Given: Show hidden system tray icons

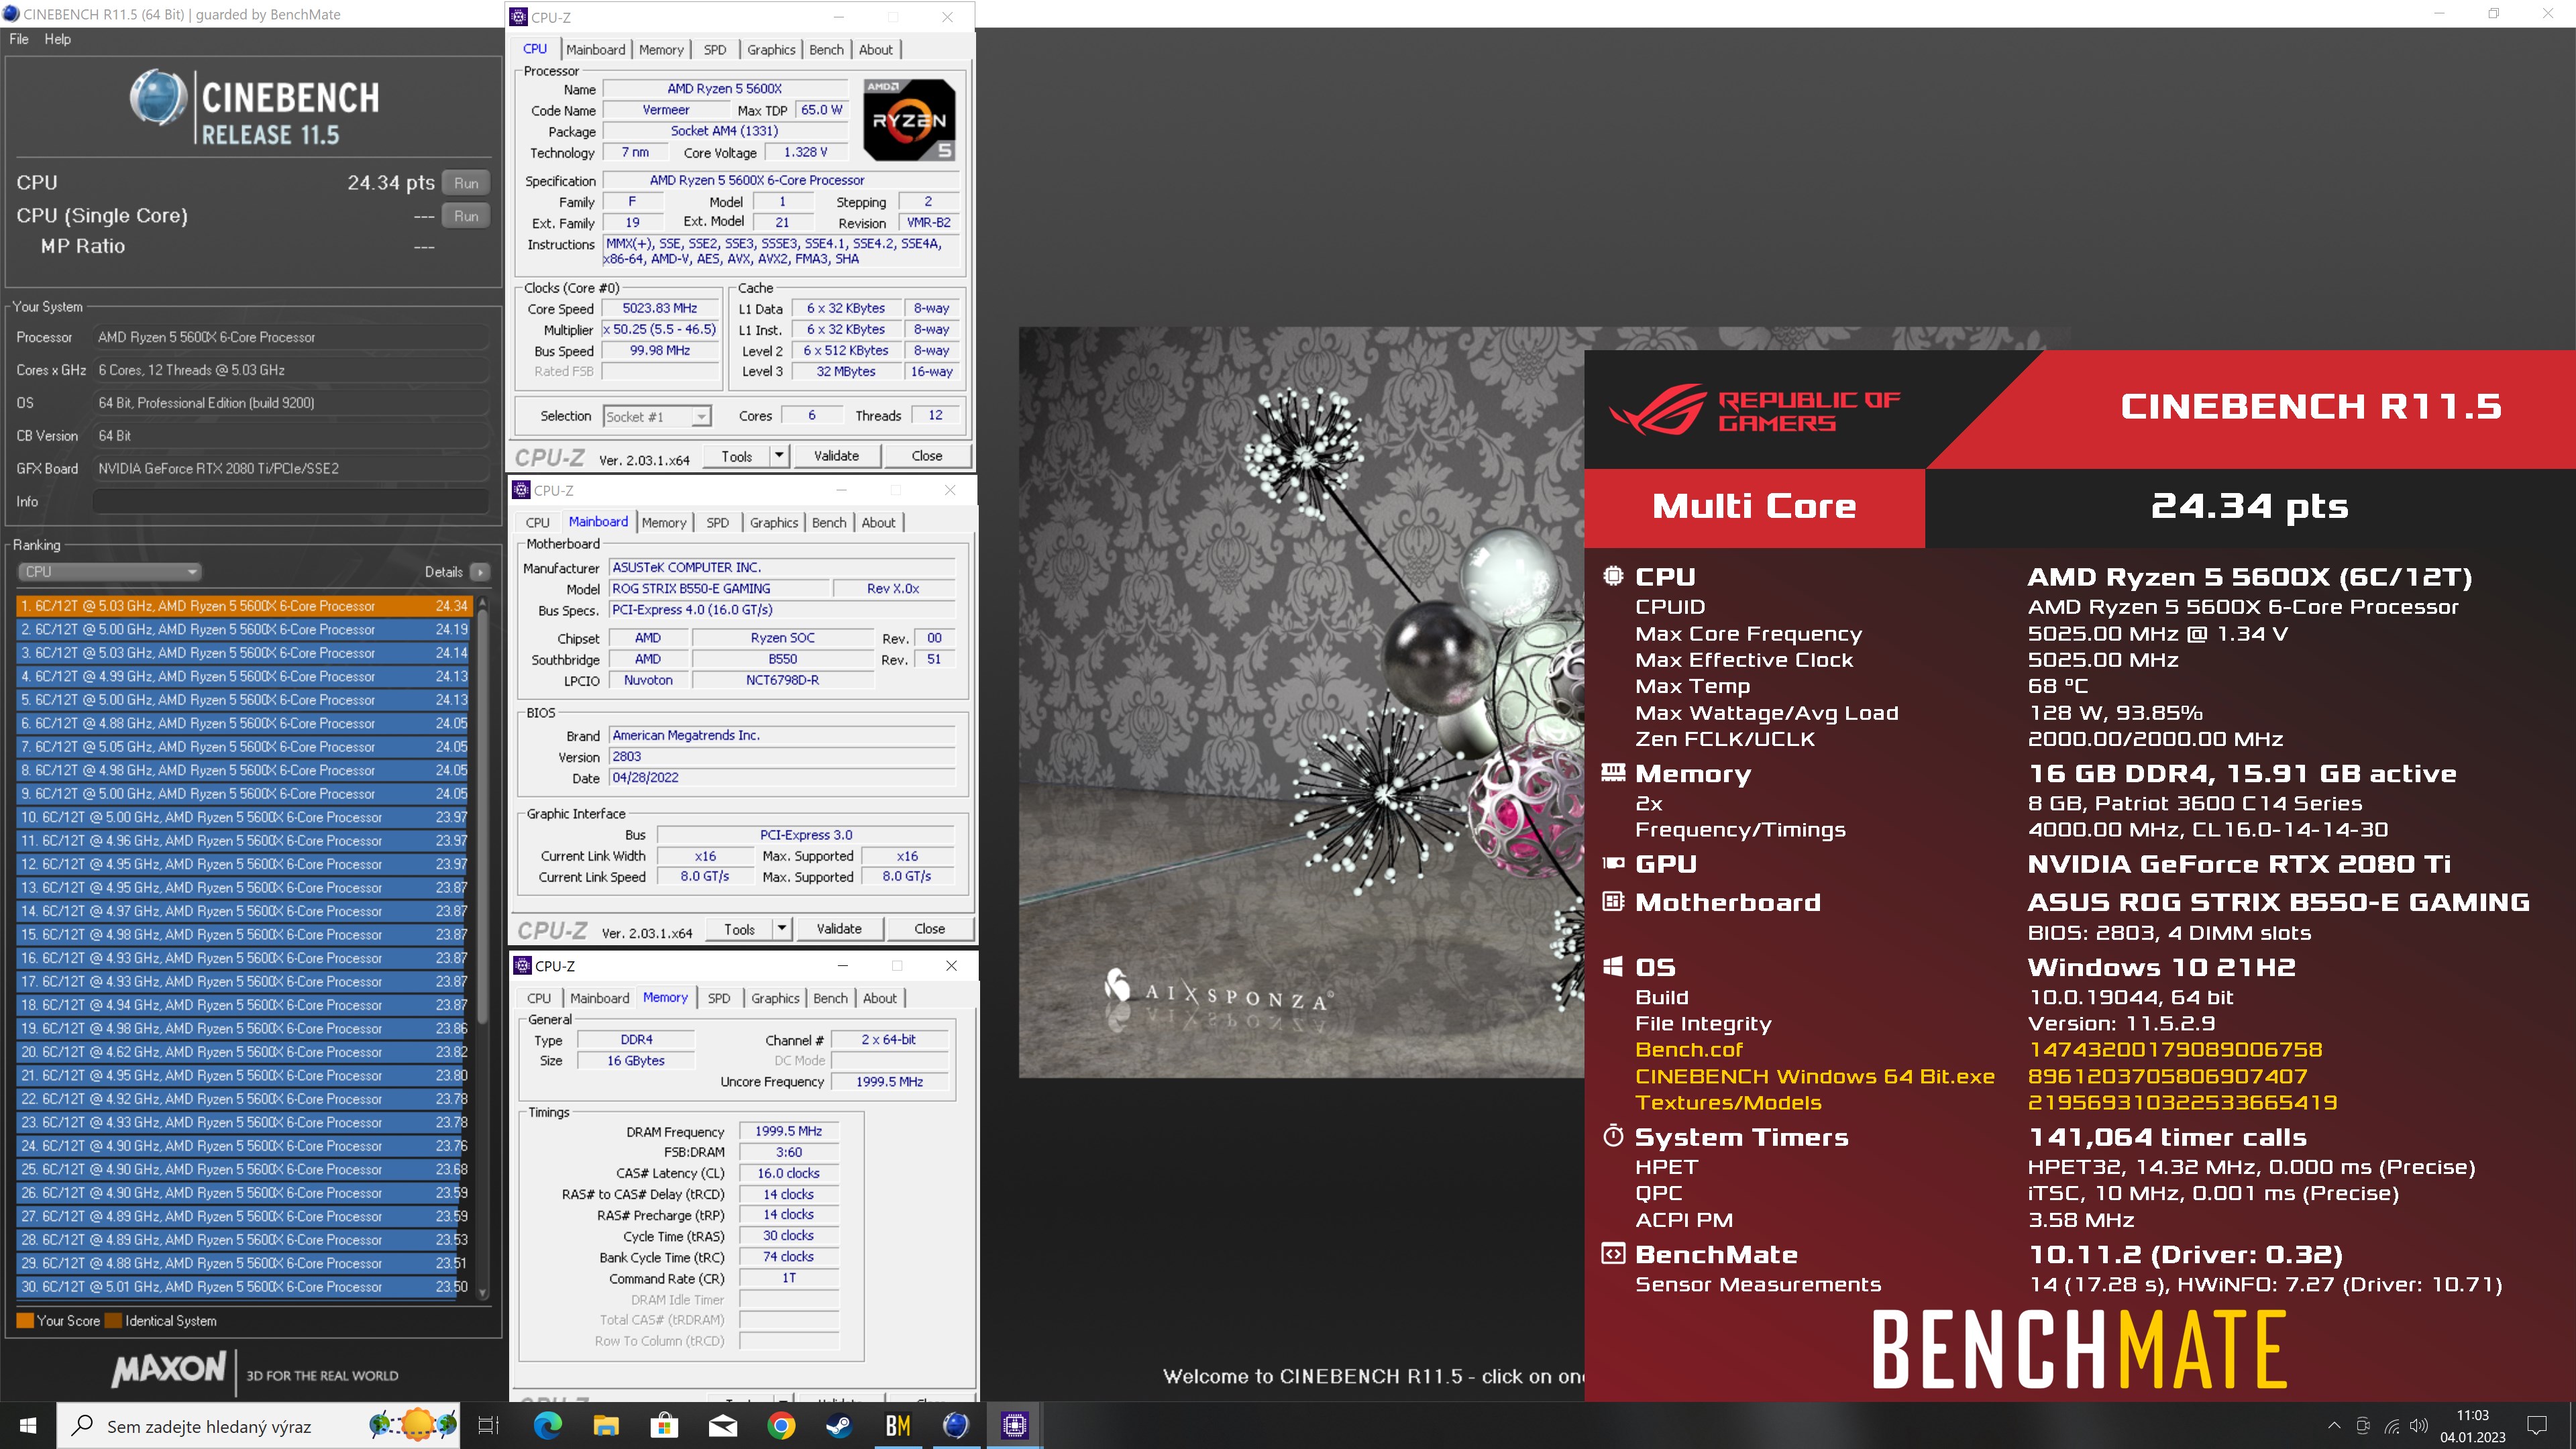Looking at the screenshot, I should point(2334,1426).
